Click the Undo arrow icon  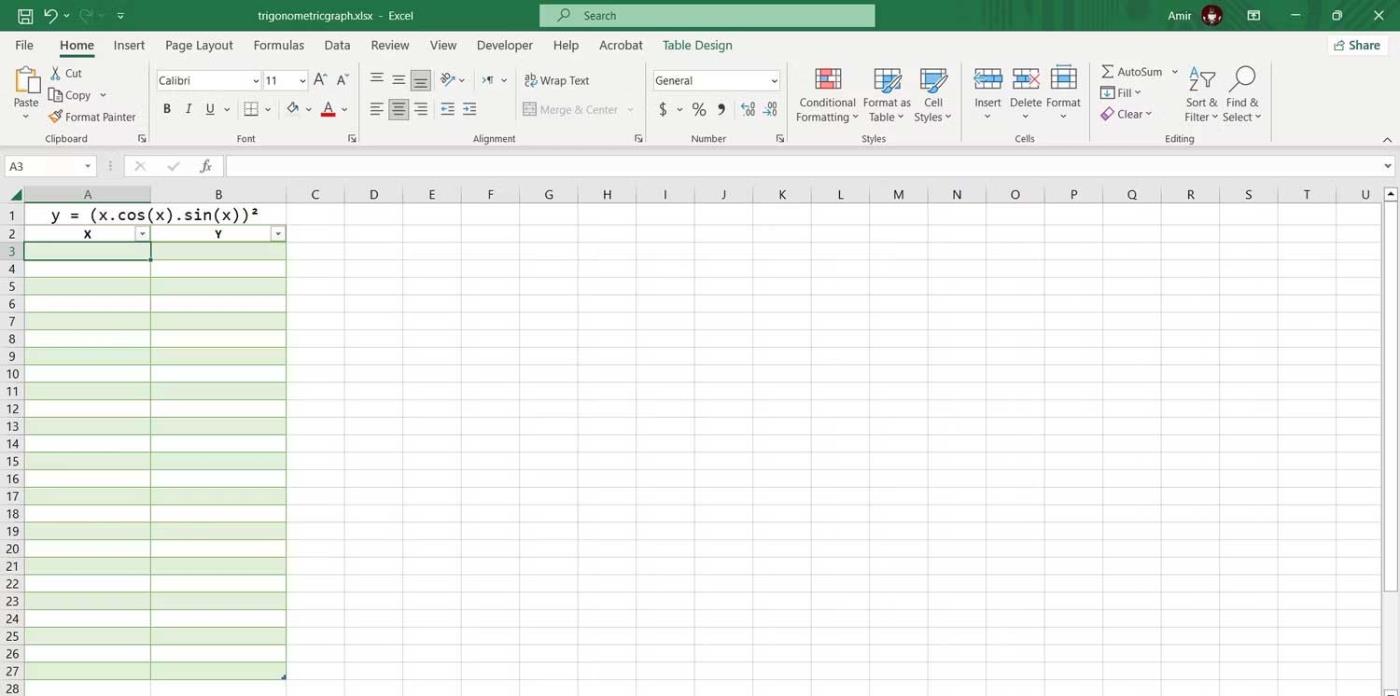click(50, 16)
